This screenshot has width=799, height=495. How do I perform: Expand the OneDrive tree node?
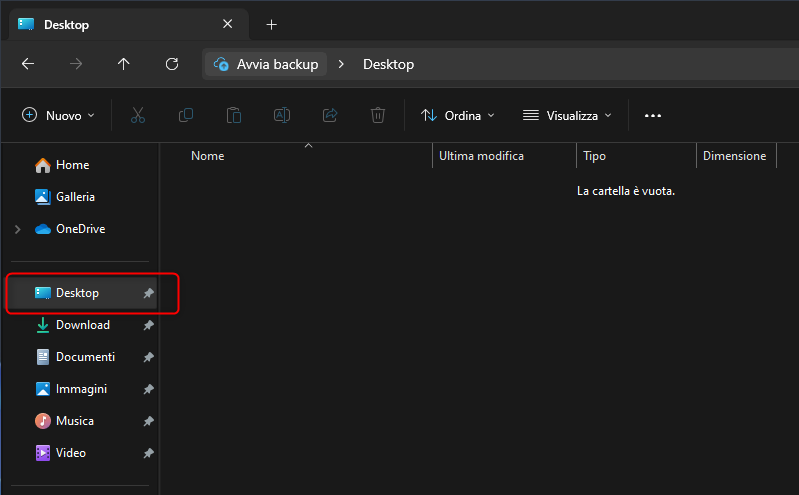(17, 229)
